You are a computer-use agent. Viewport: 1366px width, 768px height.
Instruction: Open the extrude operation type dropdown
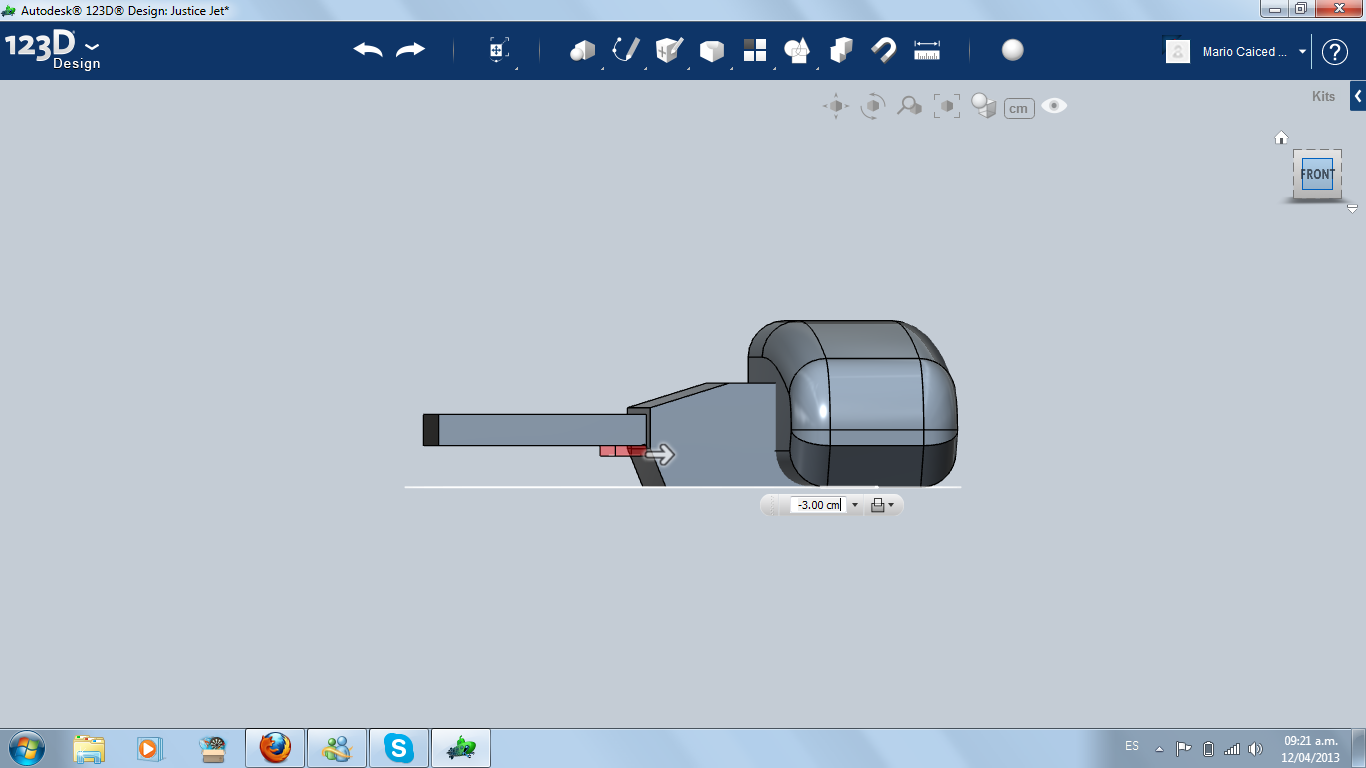tap(882, 505)
